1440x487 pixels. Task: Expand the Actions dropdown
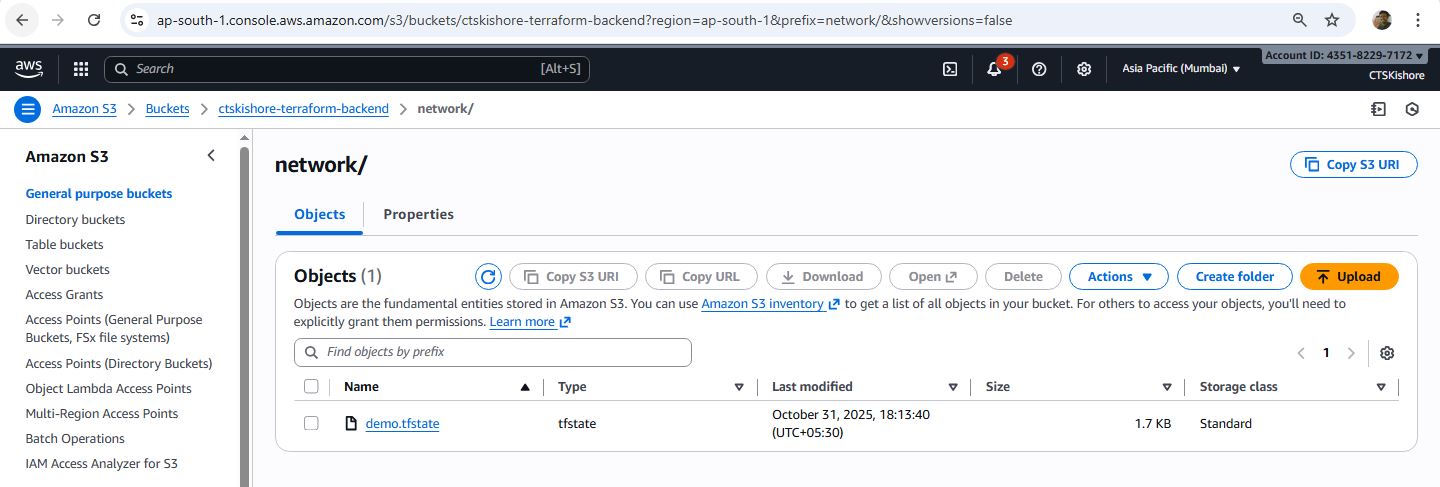1120,277
